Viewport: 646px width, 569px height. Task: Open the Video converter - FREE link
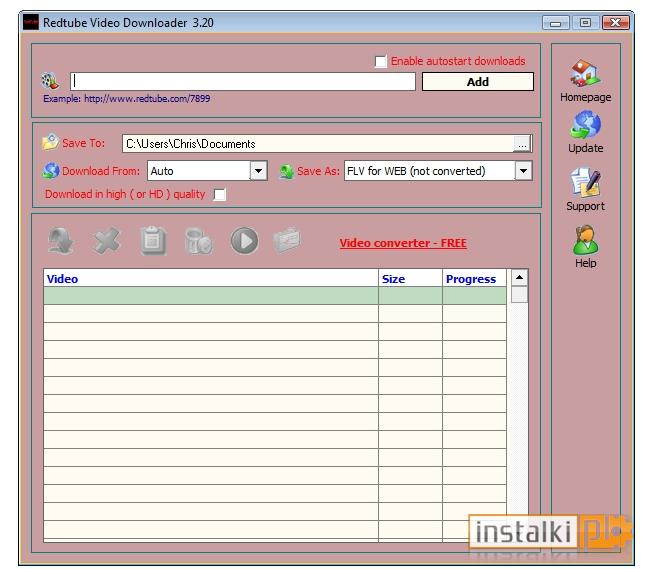point(403,243)
